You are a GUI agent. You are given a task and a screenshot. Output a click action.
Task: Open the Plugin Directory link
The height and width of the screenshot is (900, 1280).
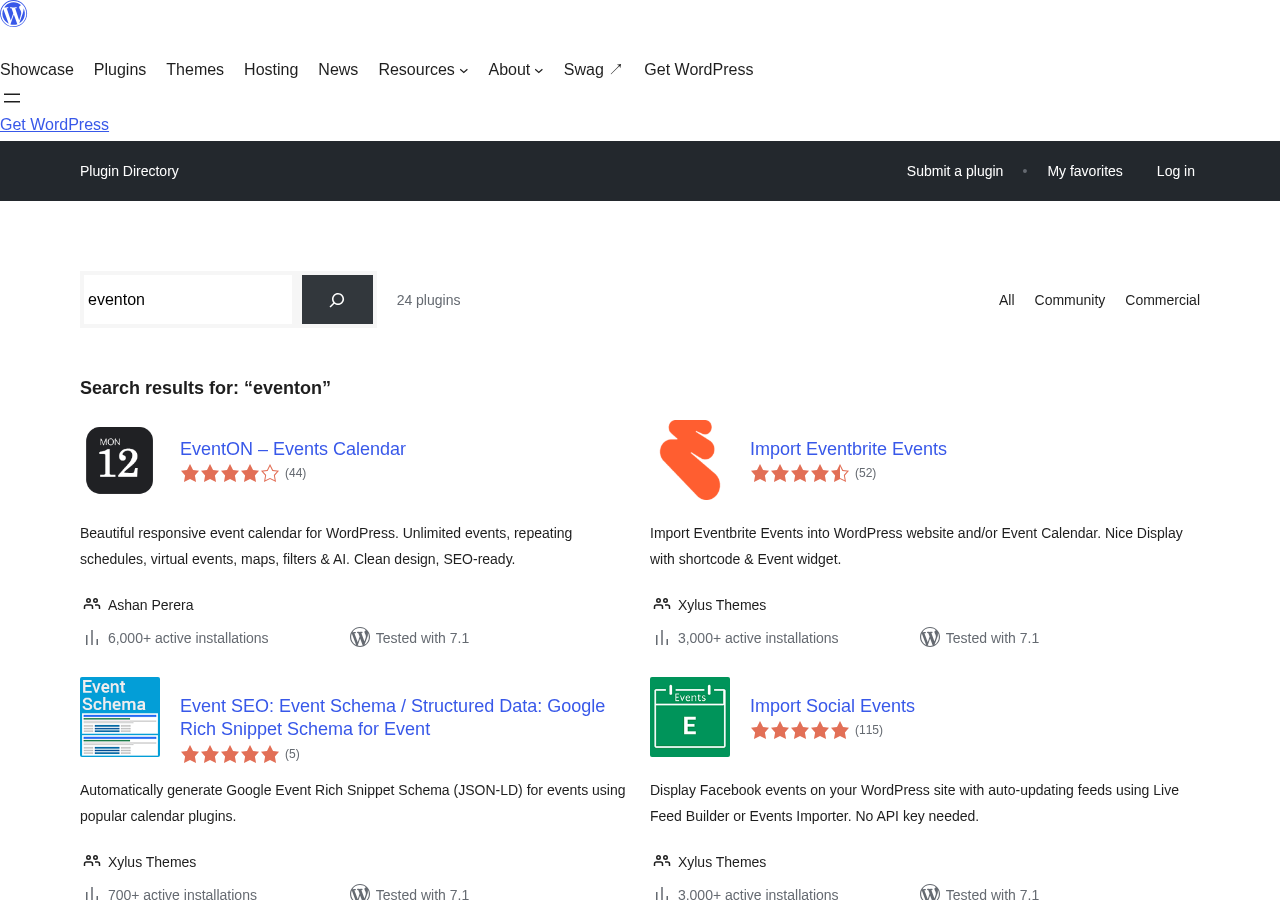(x=129, y=171)
